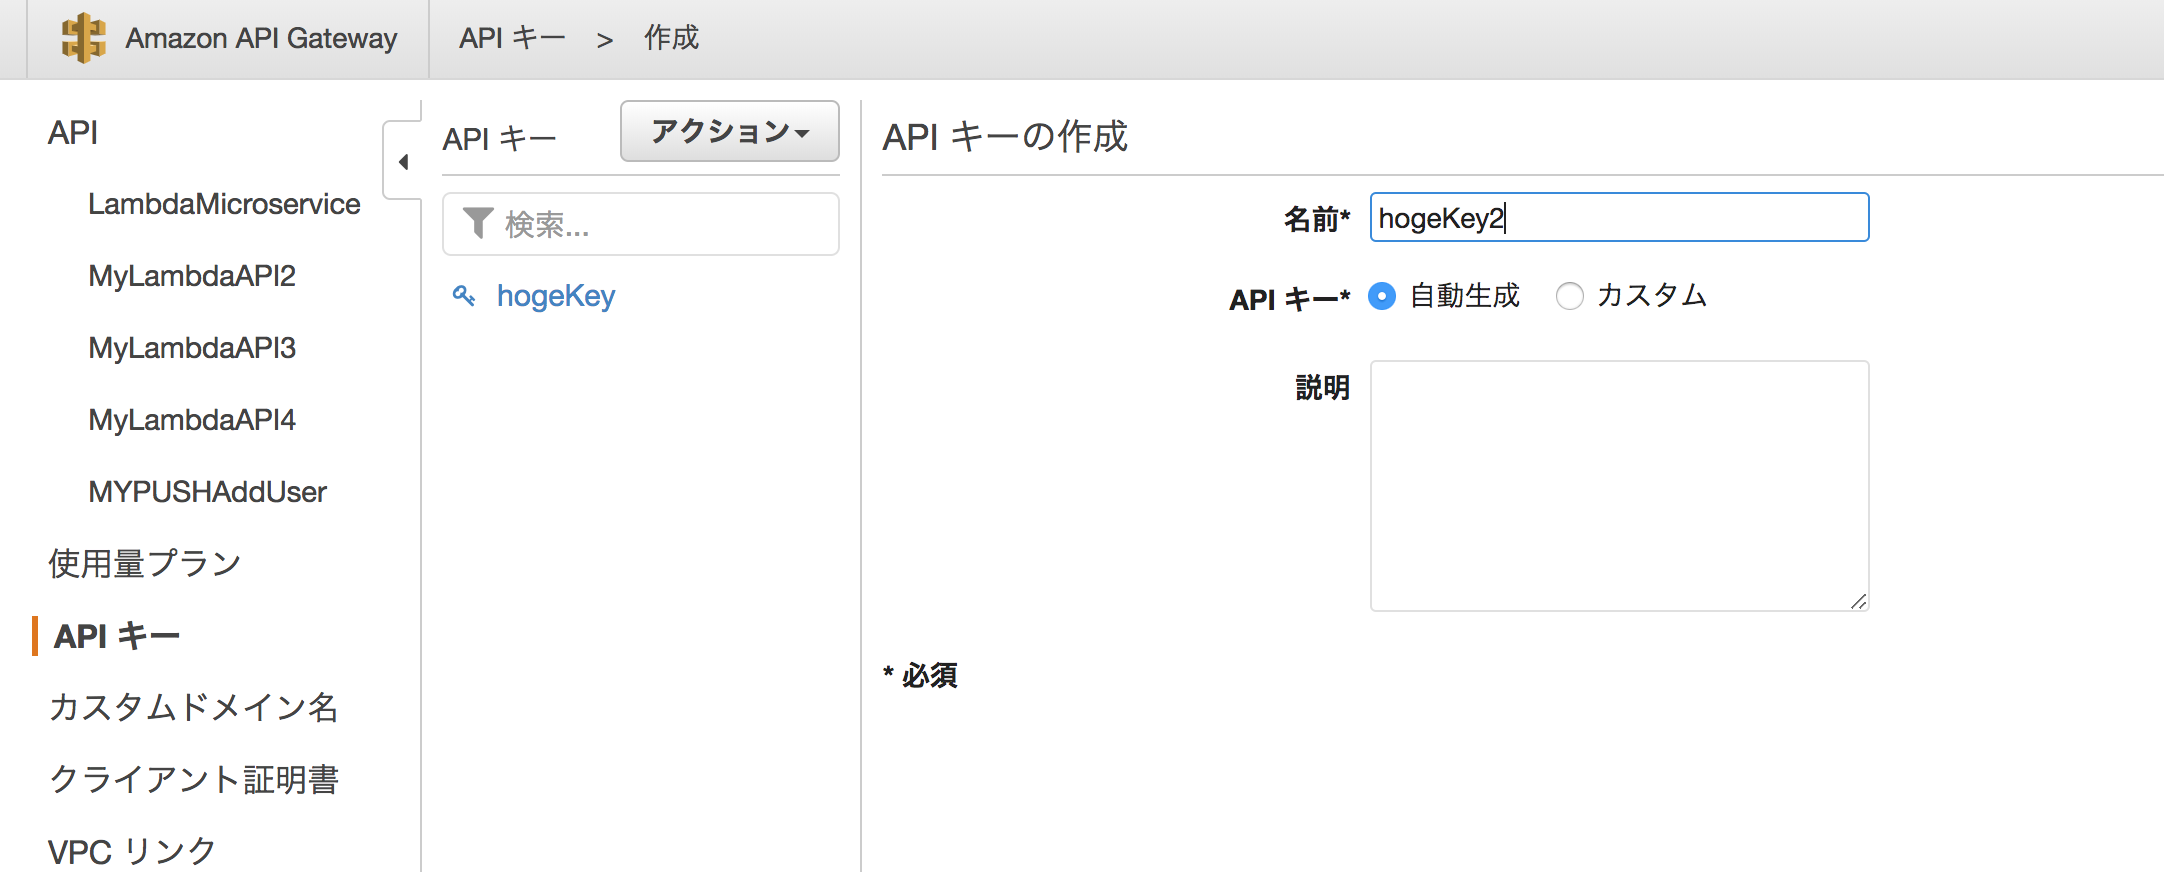This screenshot has width=2164, height=872.
Task: Go to 使用量プラン in sidebar
Action: [x=145, y=564]
